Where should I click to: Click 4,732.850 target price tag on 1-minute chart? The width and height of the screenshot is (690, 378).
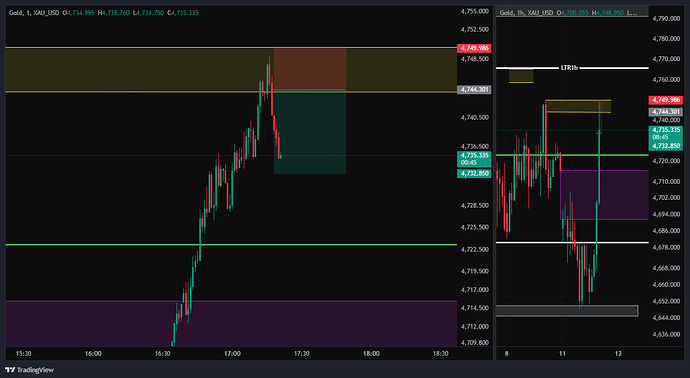[474, 173]
